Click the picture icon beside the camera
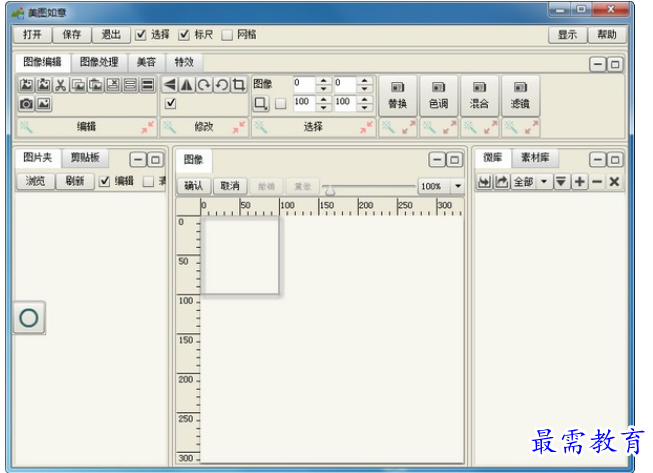The width and height of the screenshot is (653, 473). click(44, 103)
